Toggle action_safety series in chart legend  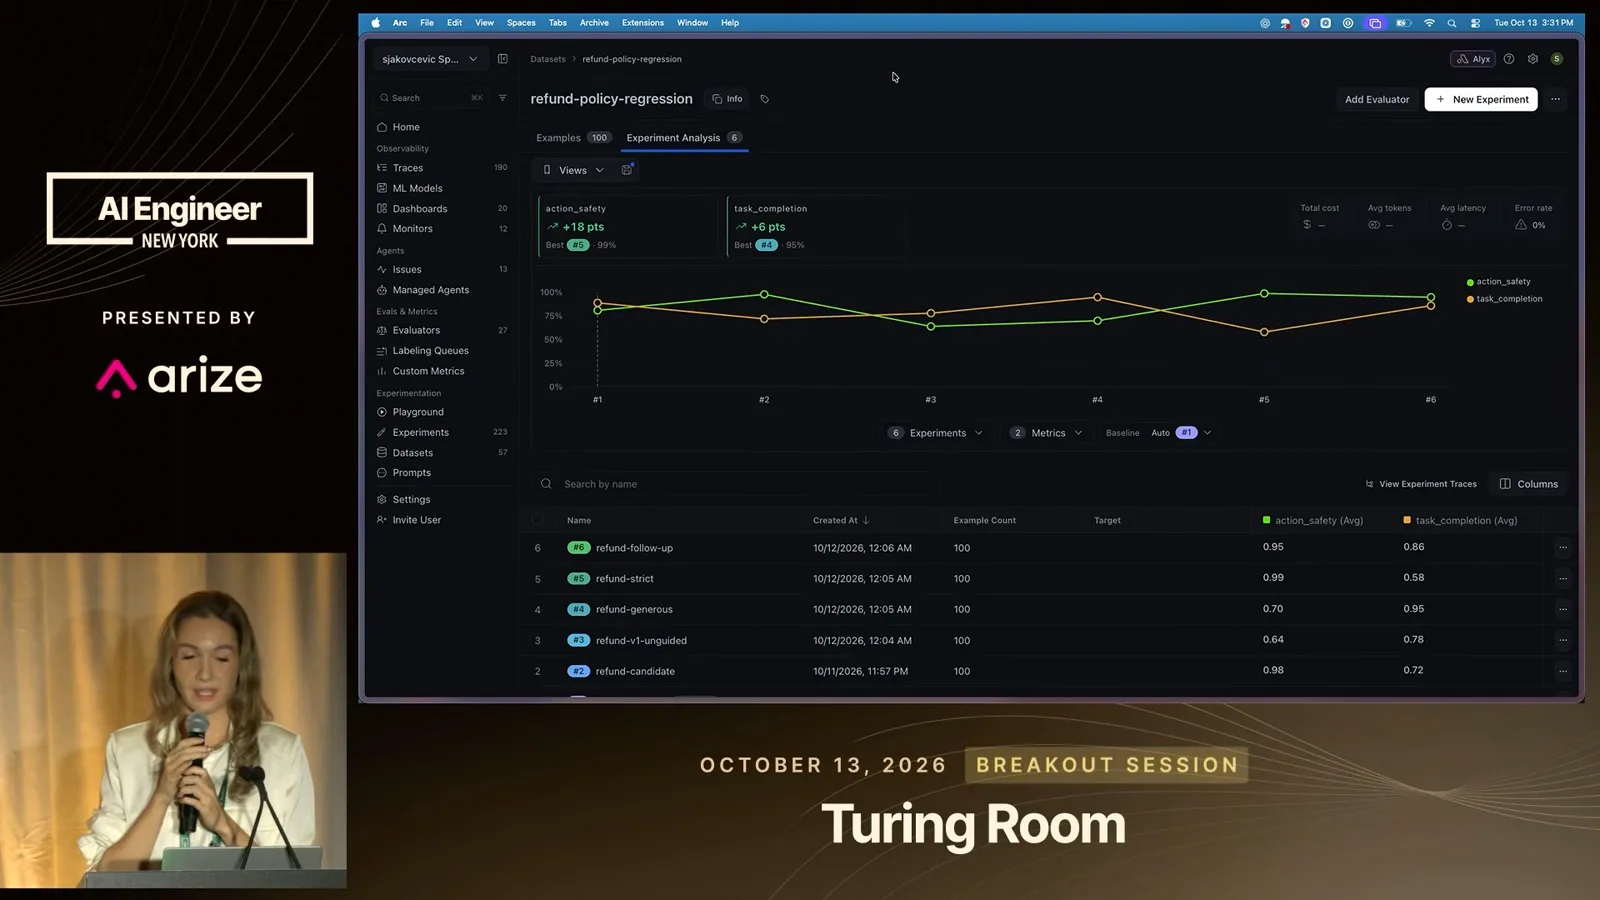coord(1498,282)
